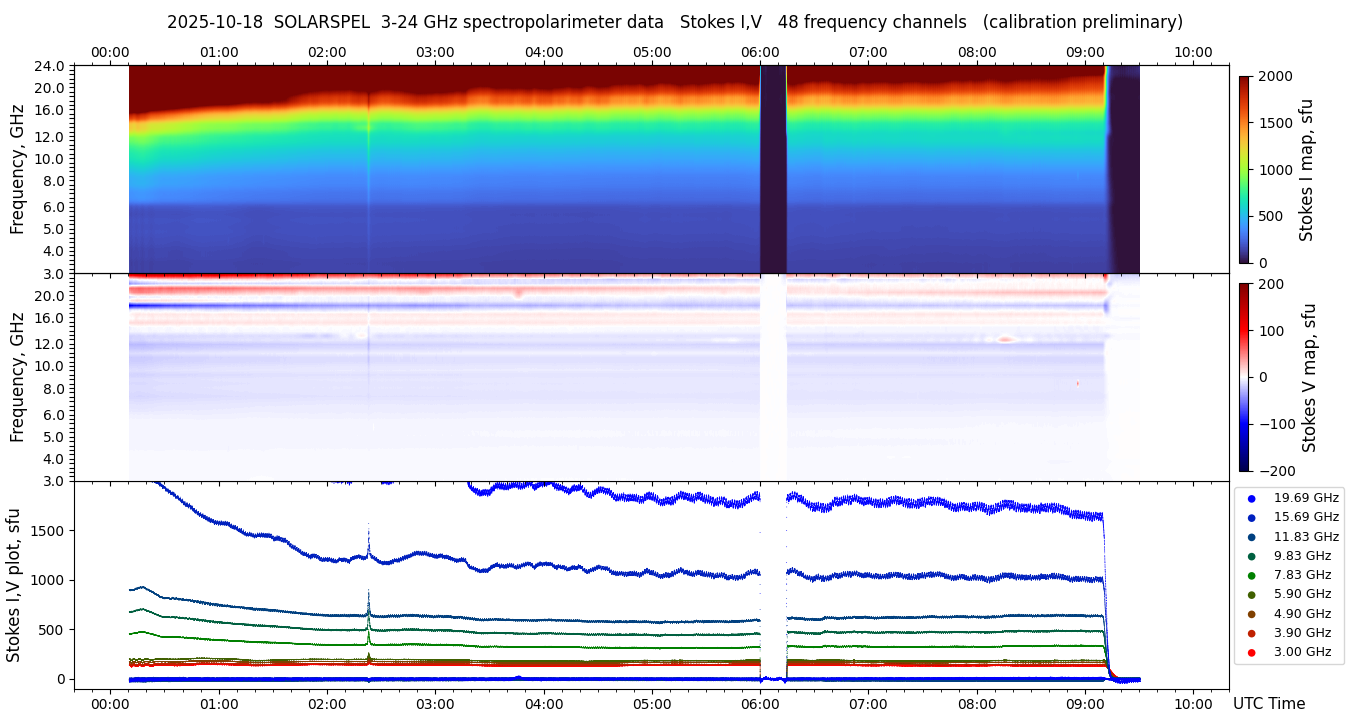Click the 19.69 GHz legend marker dot
This screenshot has height=725, width=1350.
coord(1251,498)
